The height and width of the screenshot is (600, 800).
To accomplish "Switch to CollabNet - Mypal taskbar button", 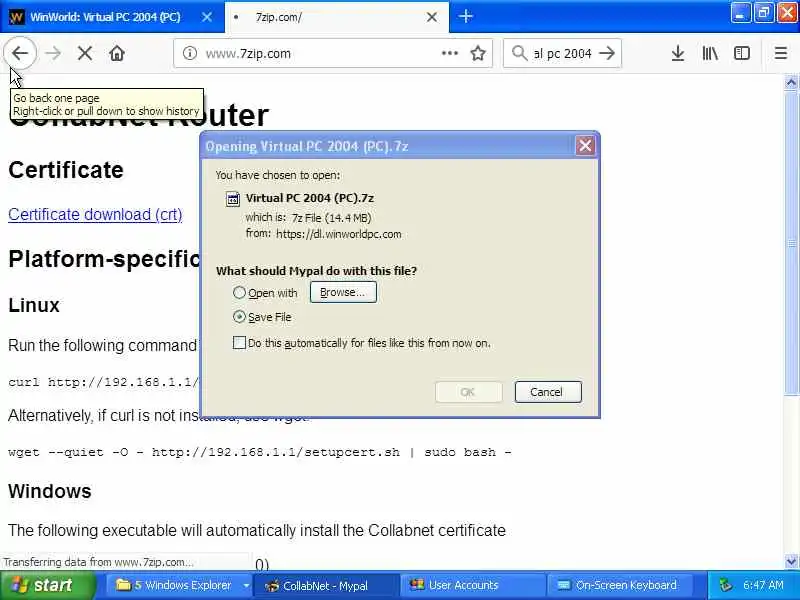I will [x=324, y=585].
